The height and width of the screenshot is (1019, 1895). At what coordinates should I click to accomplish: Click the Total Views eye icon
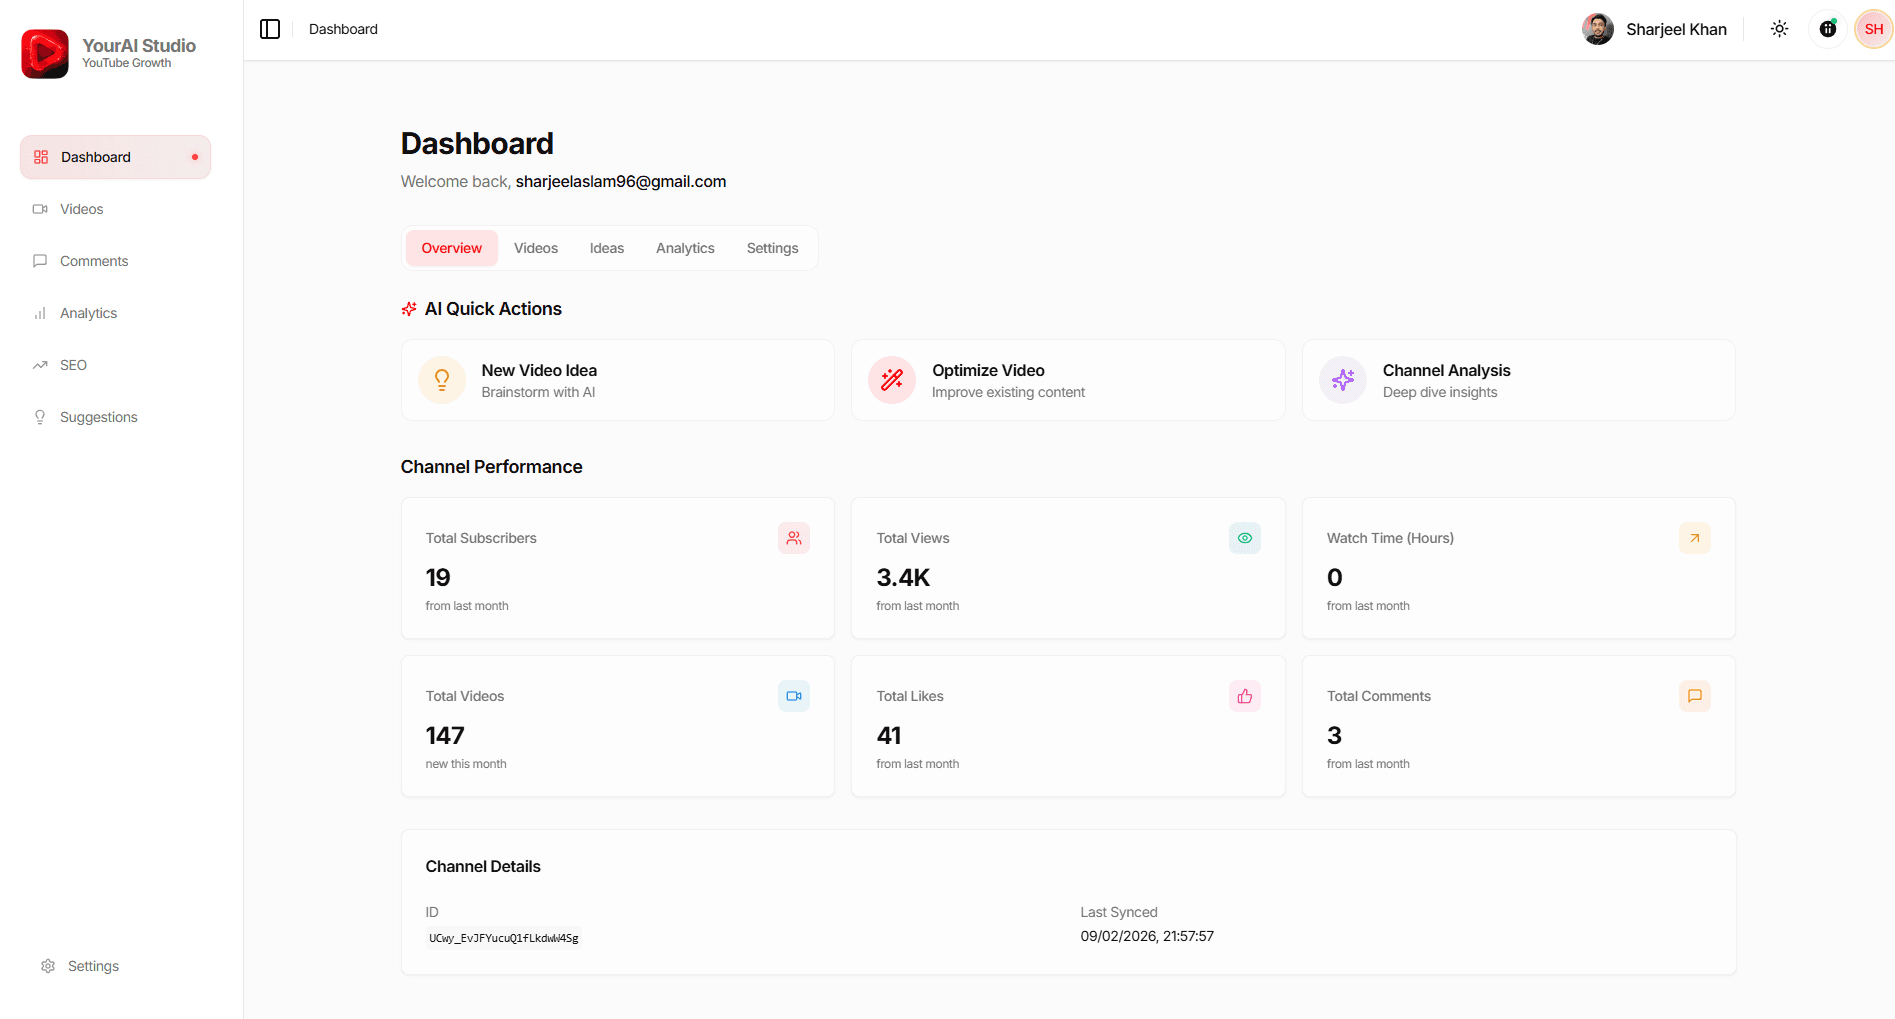pos(1244,538)
